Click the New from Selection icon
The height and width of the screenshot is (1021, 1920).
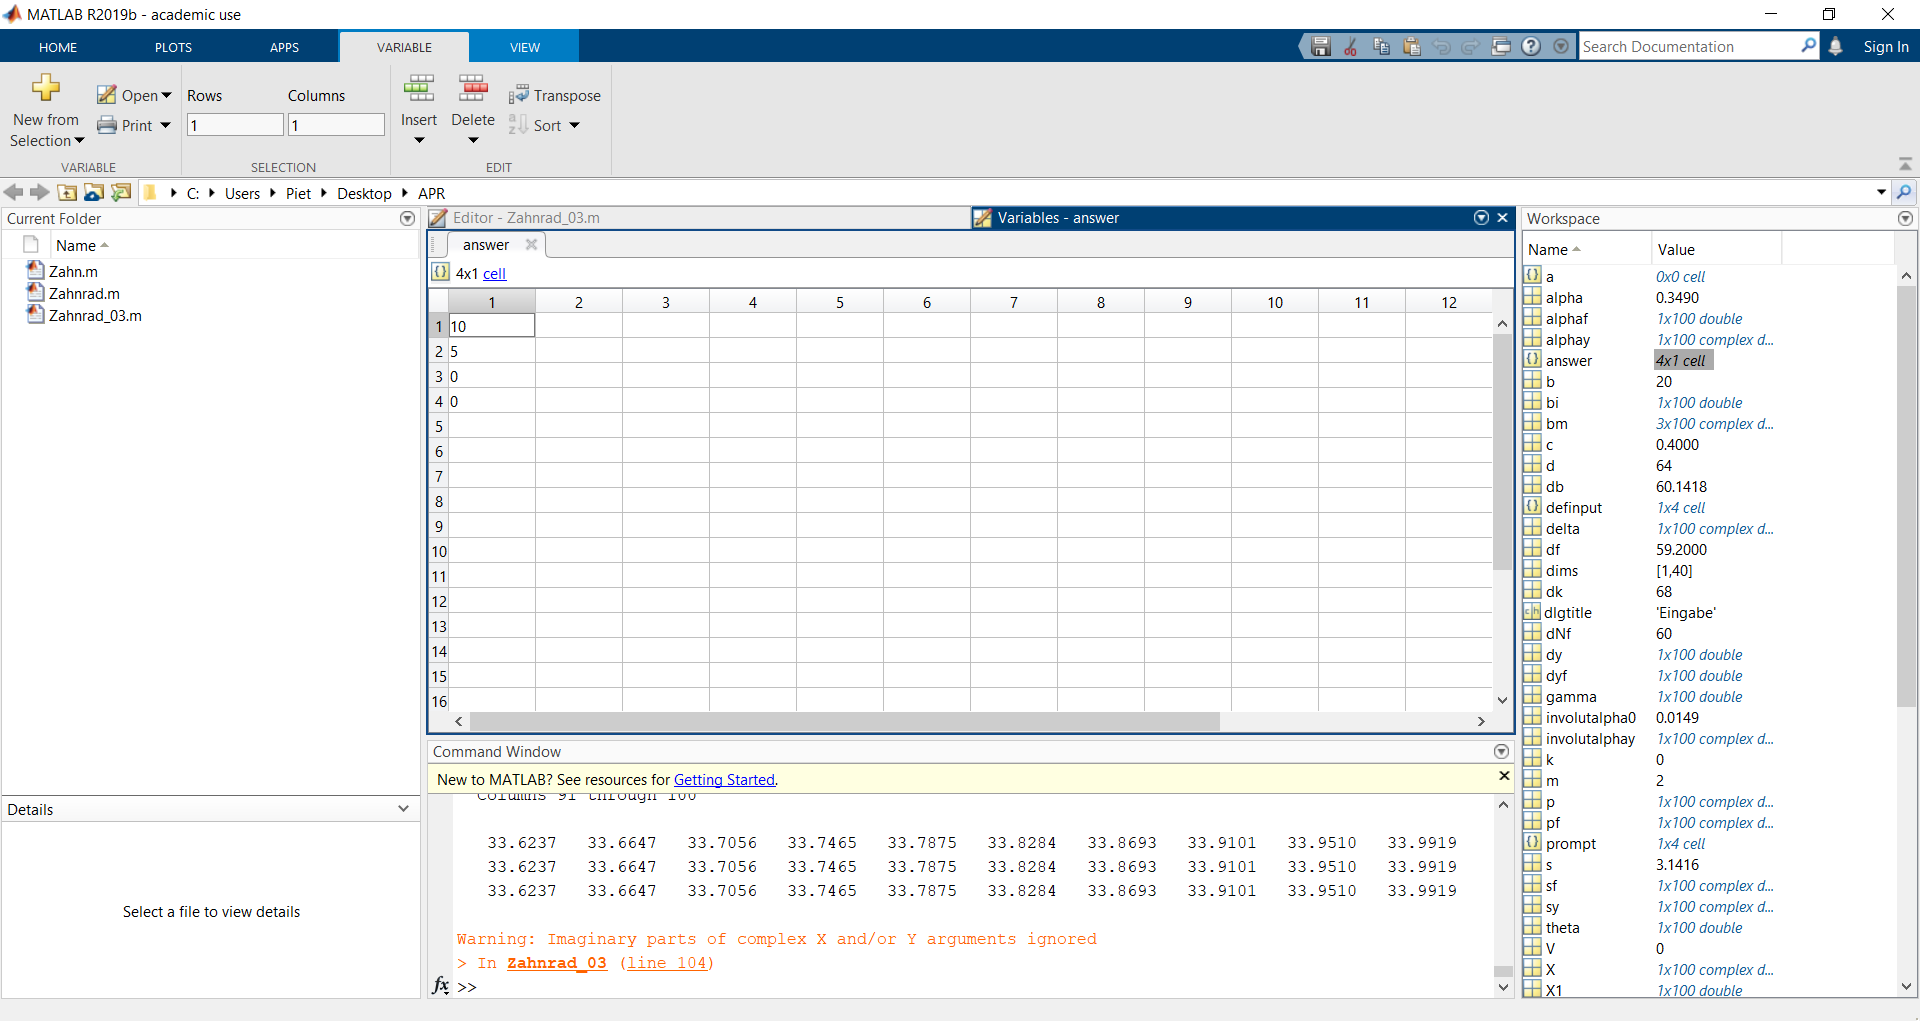pyautogui.click(x=46, y=89)
